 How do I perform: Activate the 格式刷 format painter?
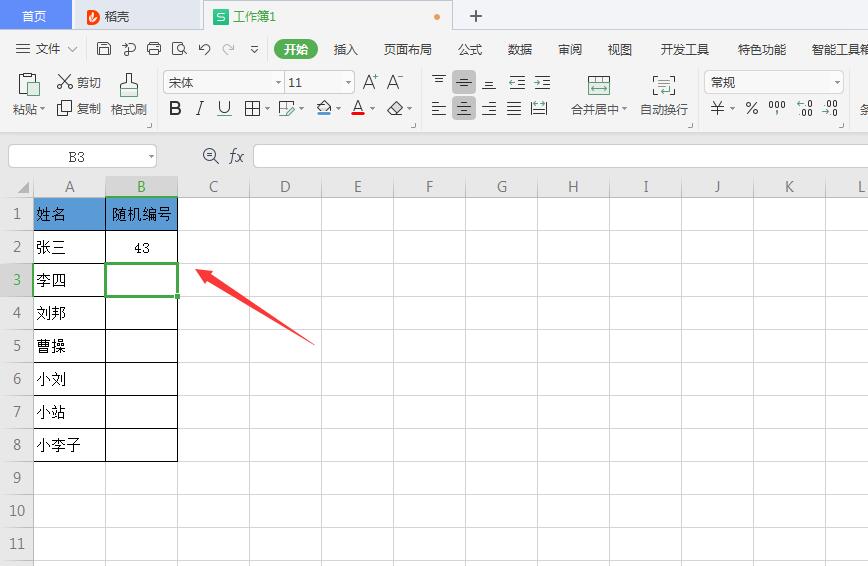[x=128, y=94]
